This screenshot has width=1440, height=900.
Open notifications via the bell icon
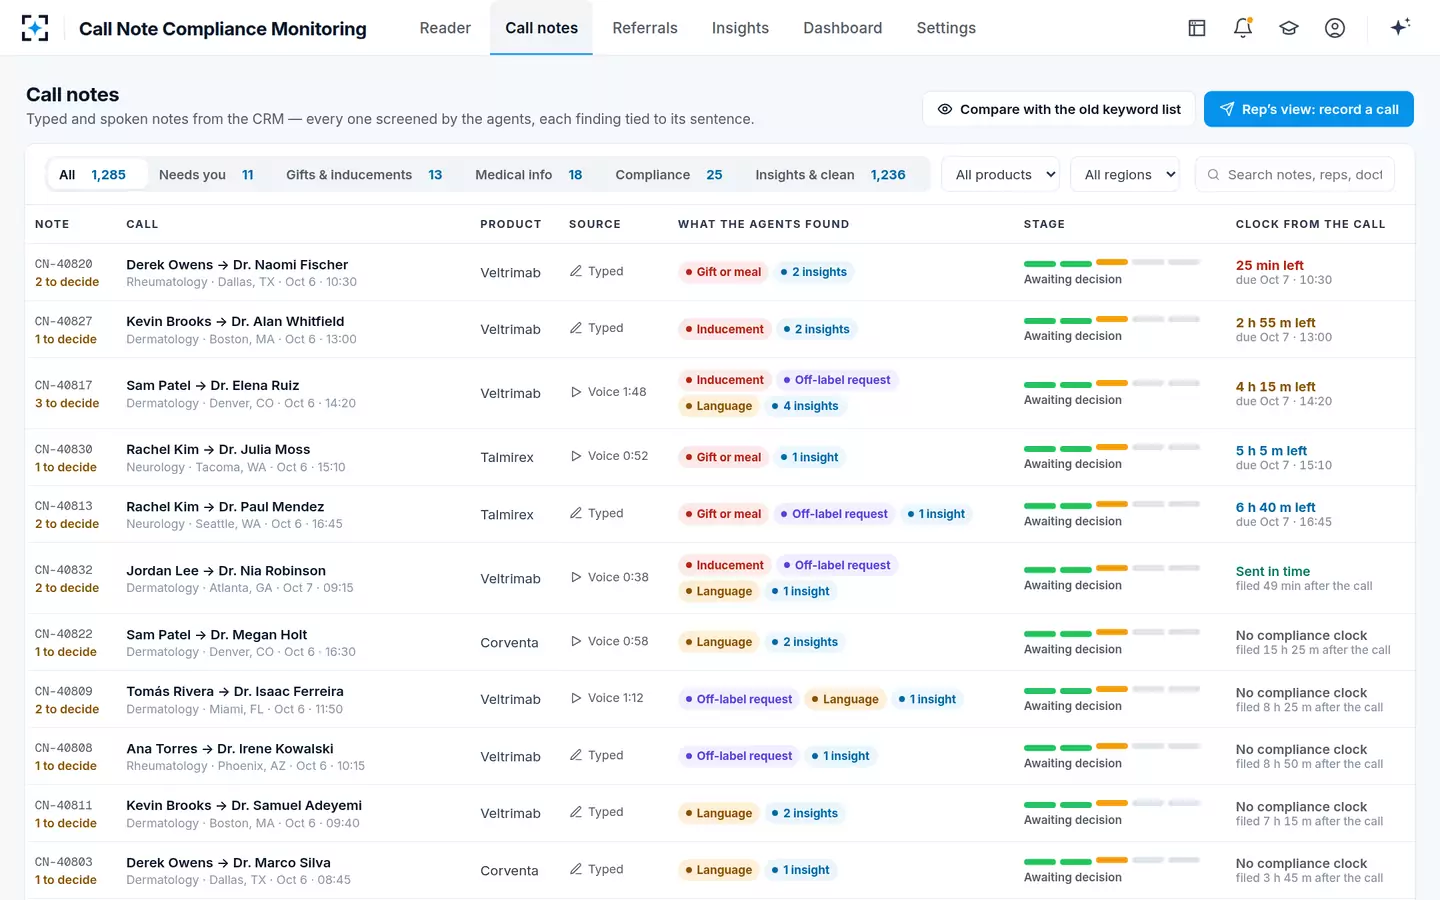click(x=1243, y=28)
